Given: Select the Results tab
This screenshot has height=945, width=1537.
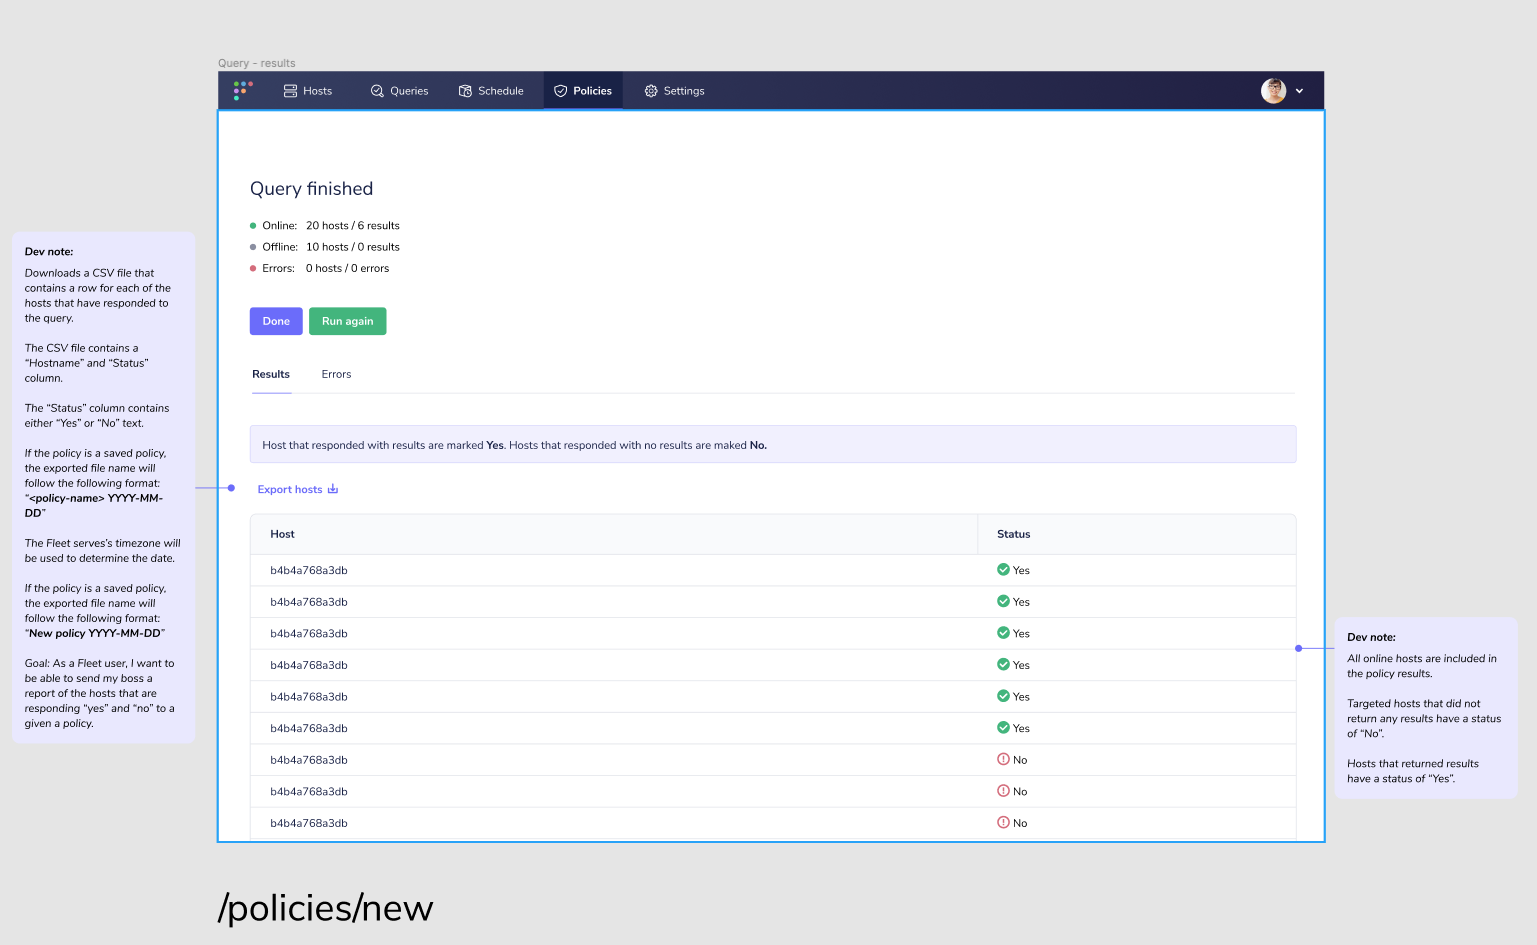Looking at the screenshot, I should point(271,374).
